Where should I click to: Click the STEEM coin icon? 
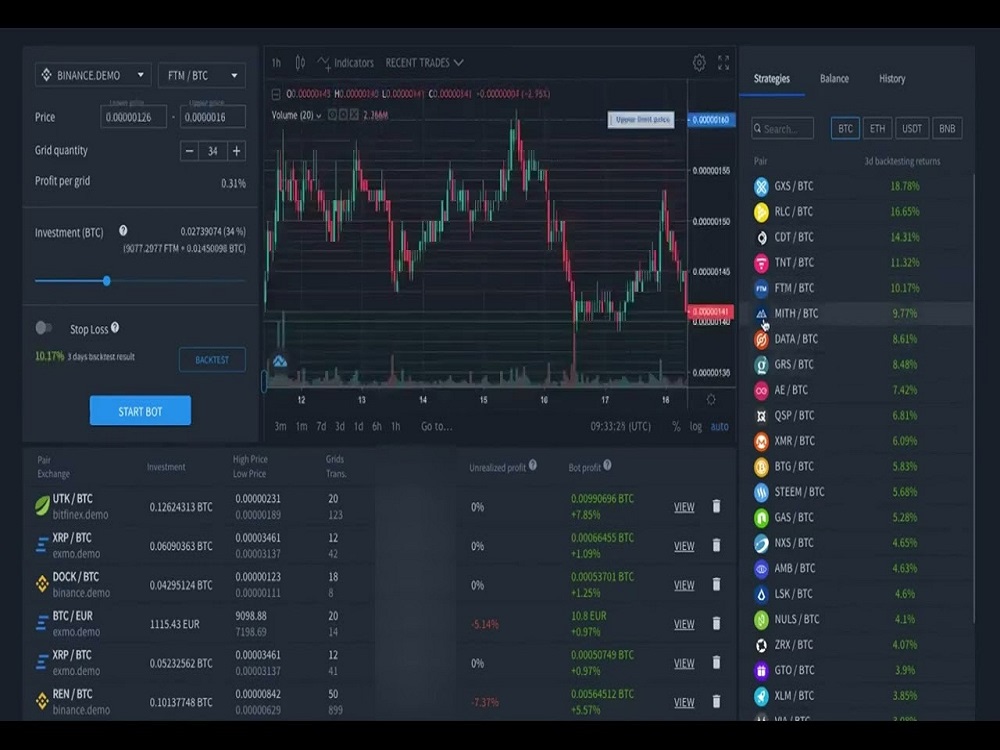(761, 492)
